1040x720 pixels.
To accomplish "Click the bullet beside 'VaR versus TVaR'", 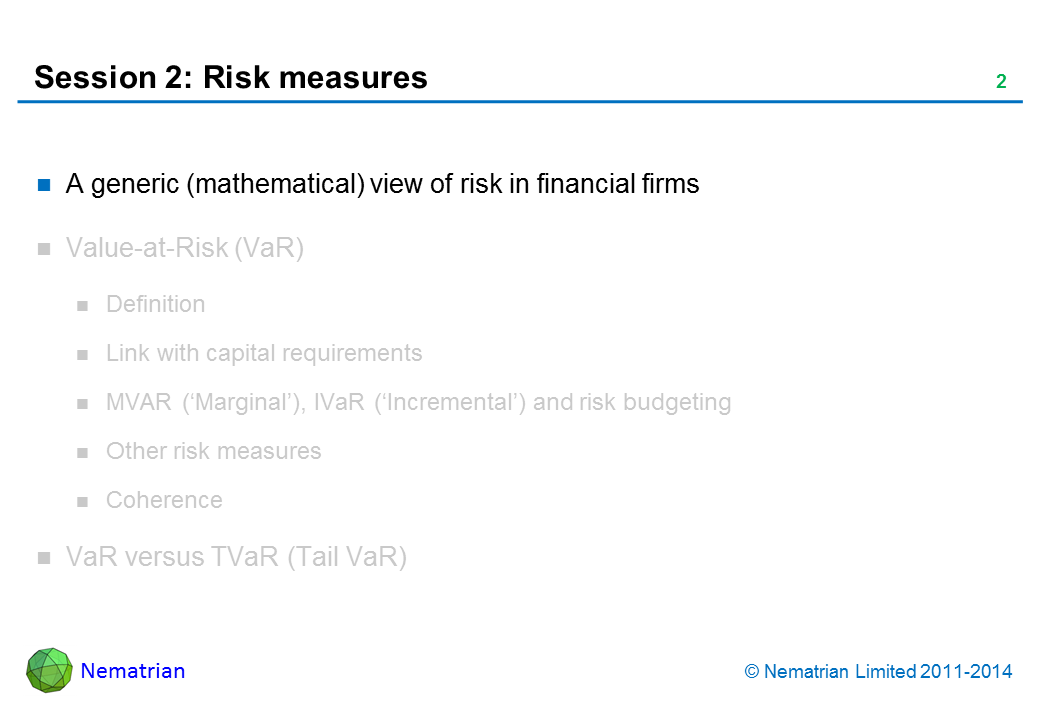I will [44, 559].
